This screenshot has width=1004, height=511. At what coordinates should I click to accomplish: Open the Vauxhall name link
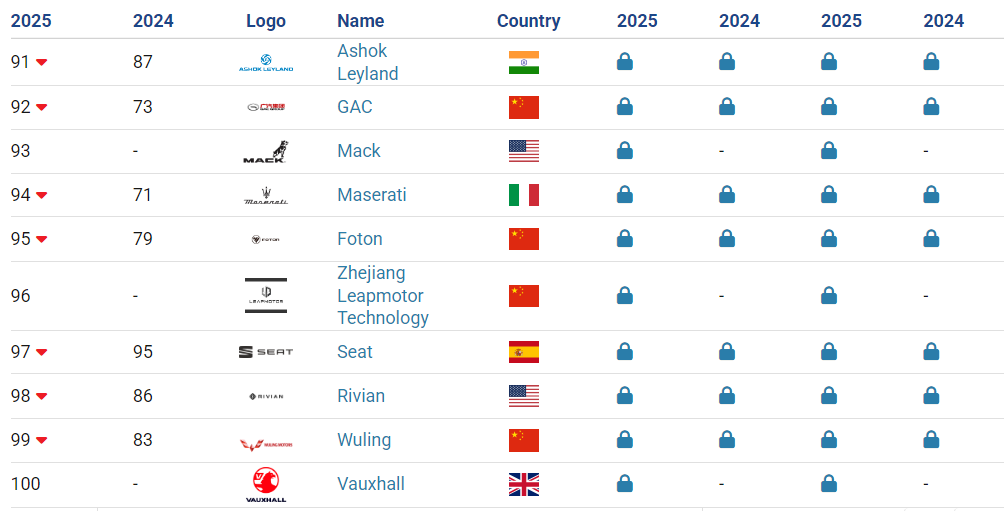[371, 483]
